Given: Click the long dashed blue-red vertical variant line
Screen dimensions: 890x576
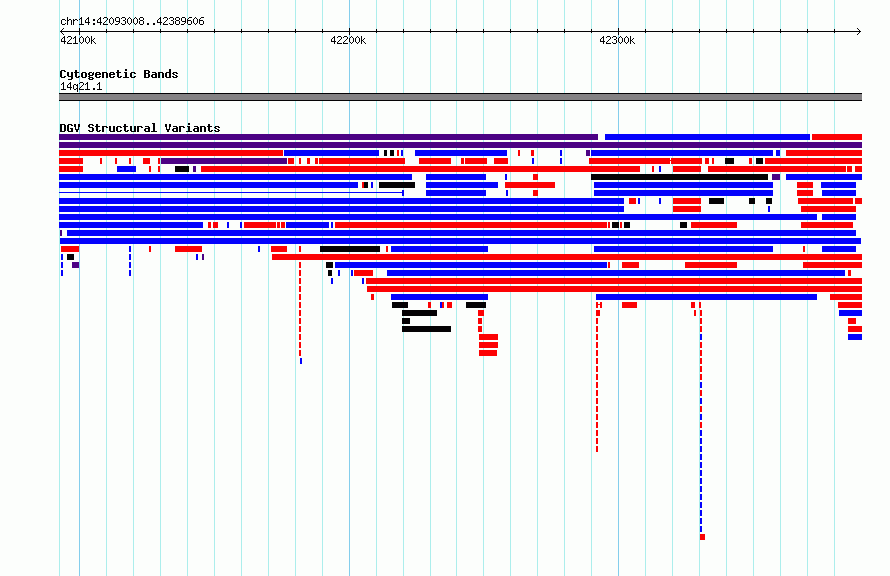Looking at the screenshot, I should (701, 418).
